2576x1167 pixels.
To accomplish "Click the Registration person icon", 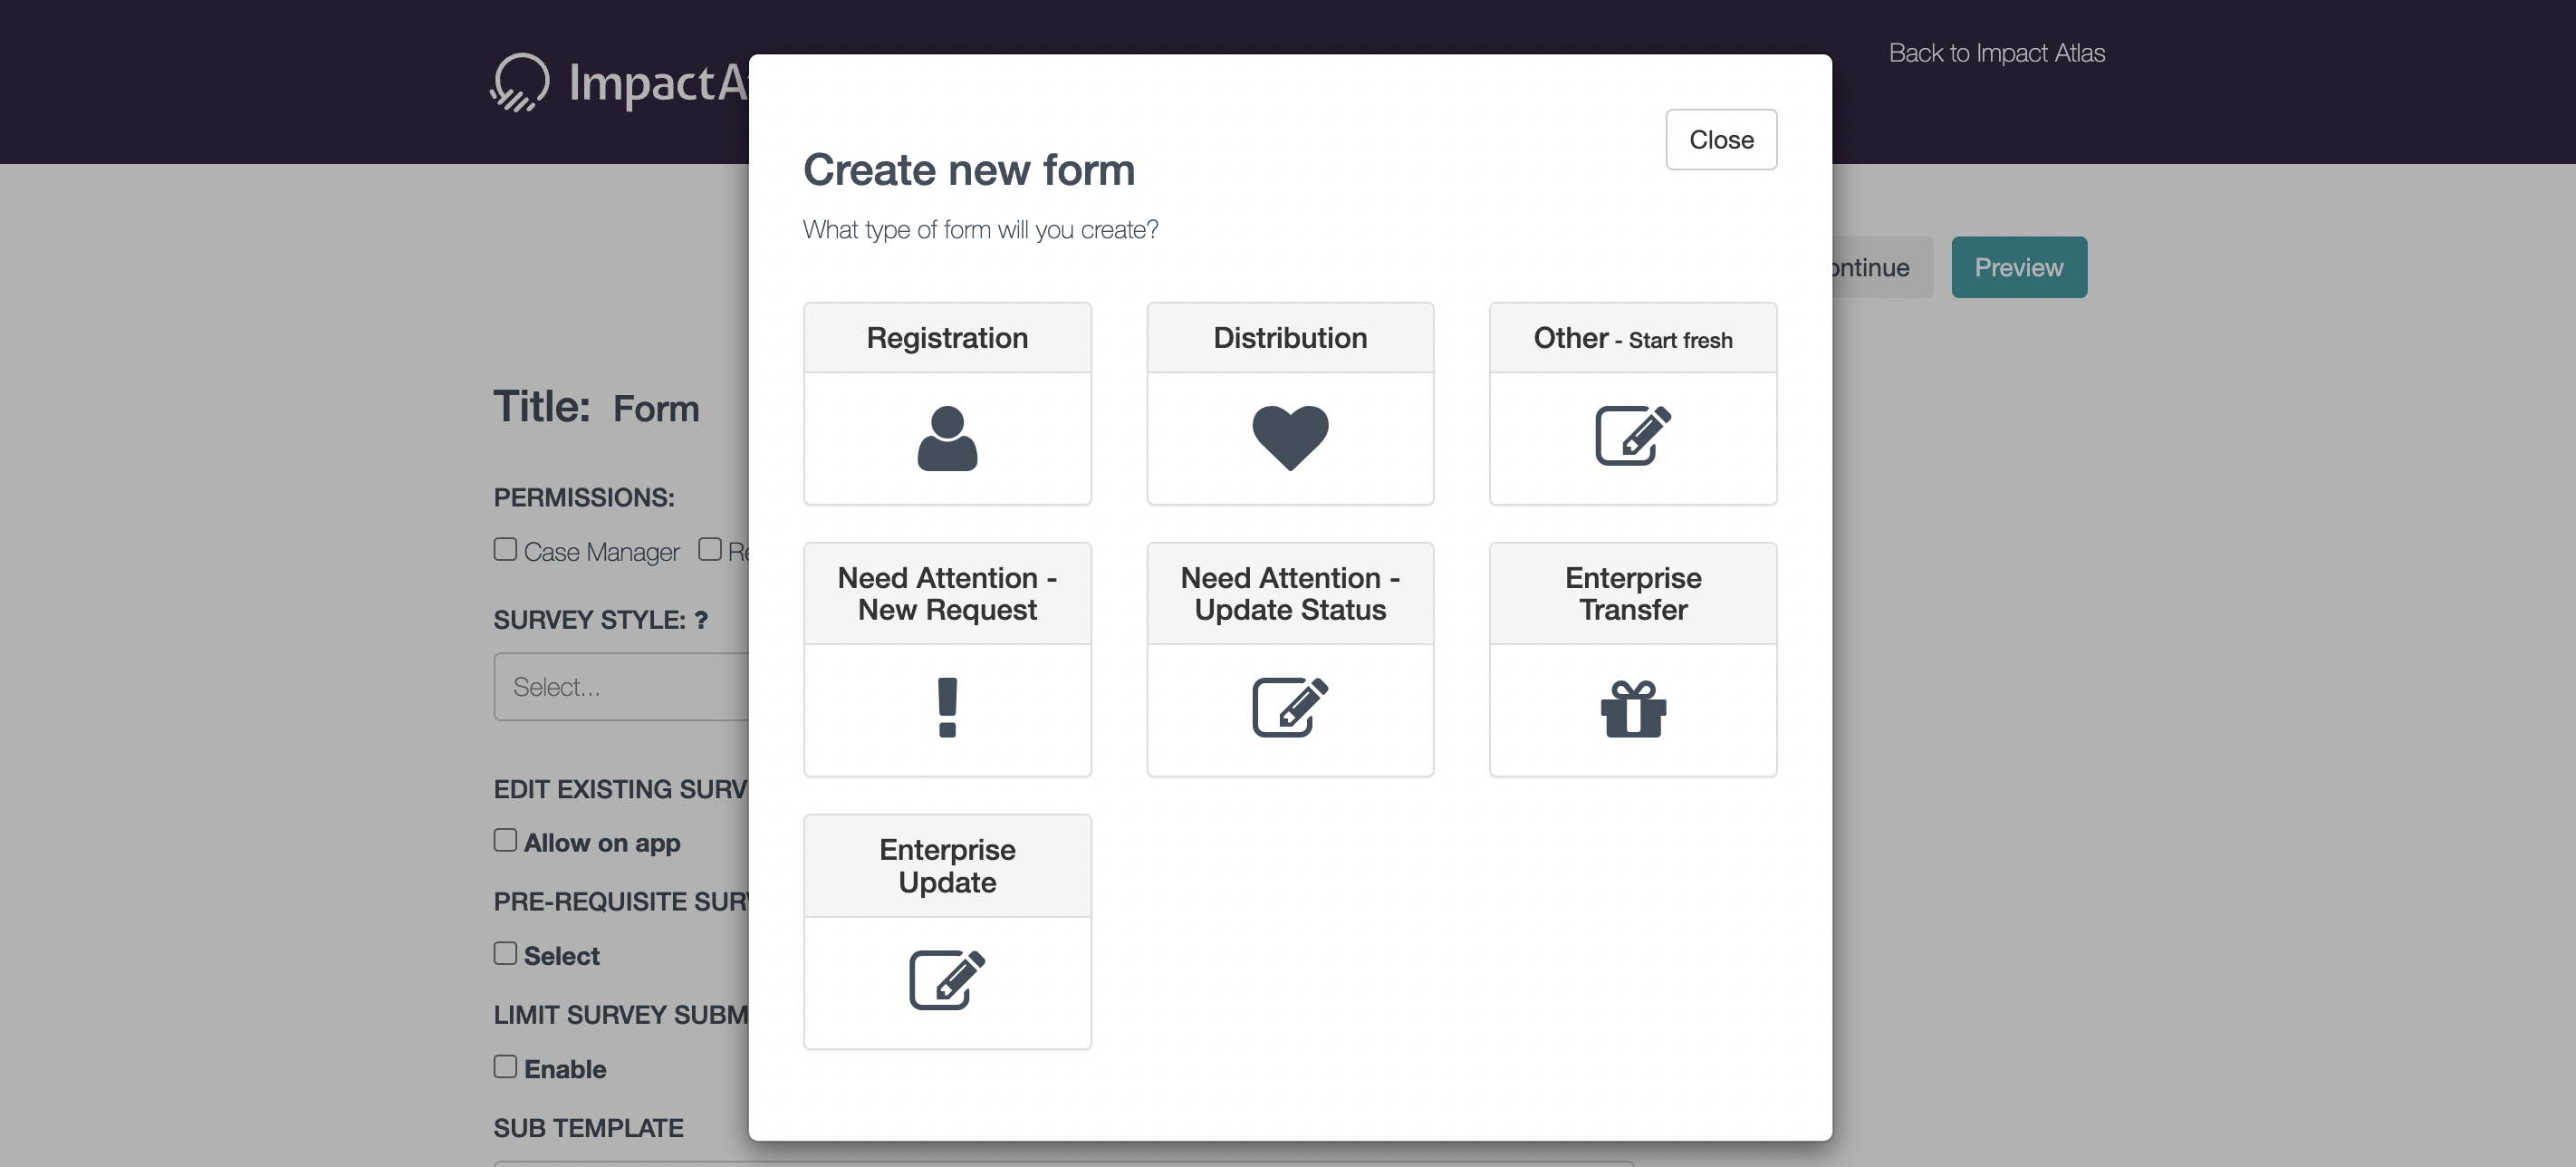I will [947, 438].
